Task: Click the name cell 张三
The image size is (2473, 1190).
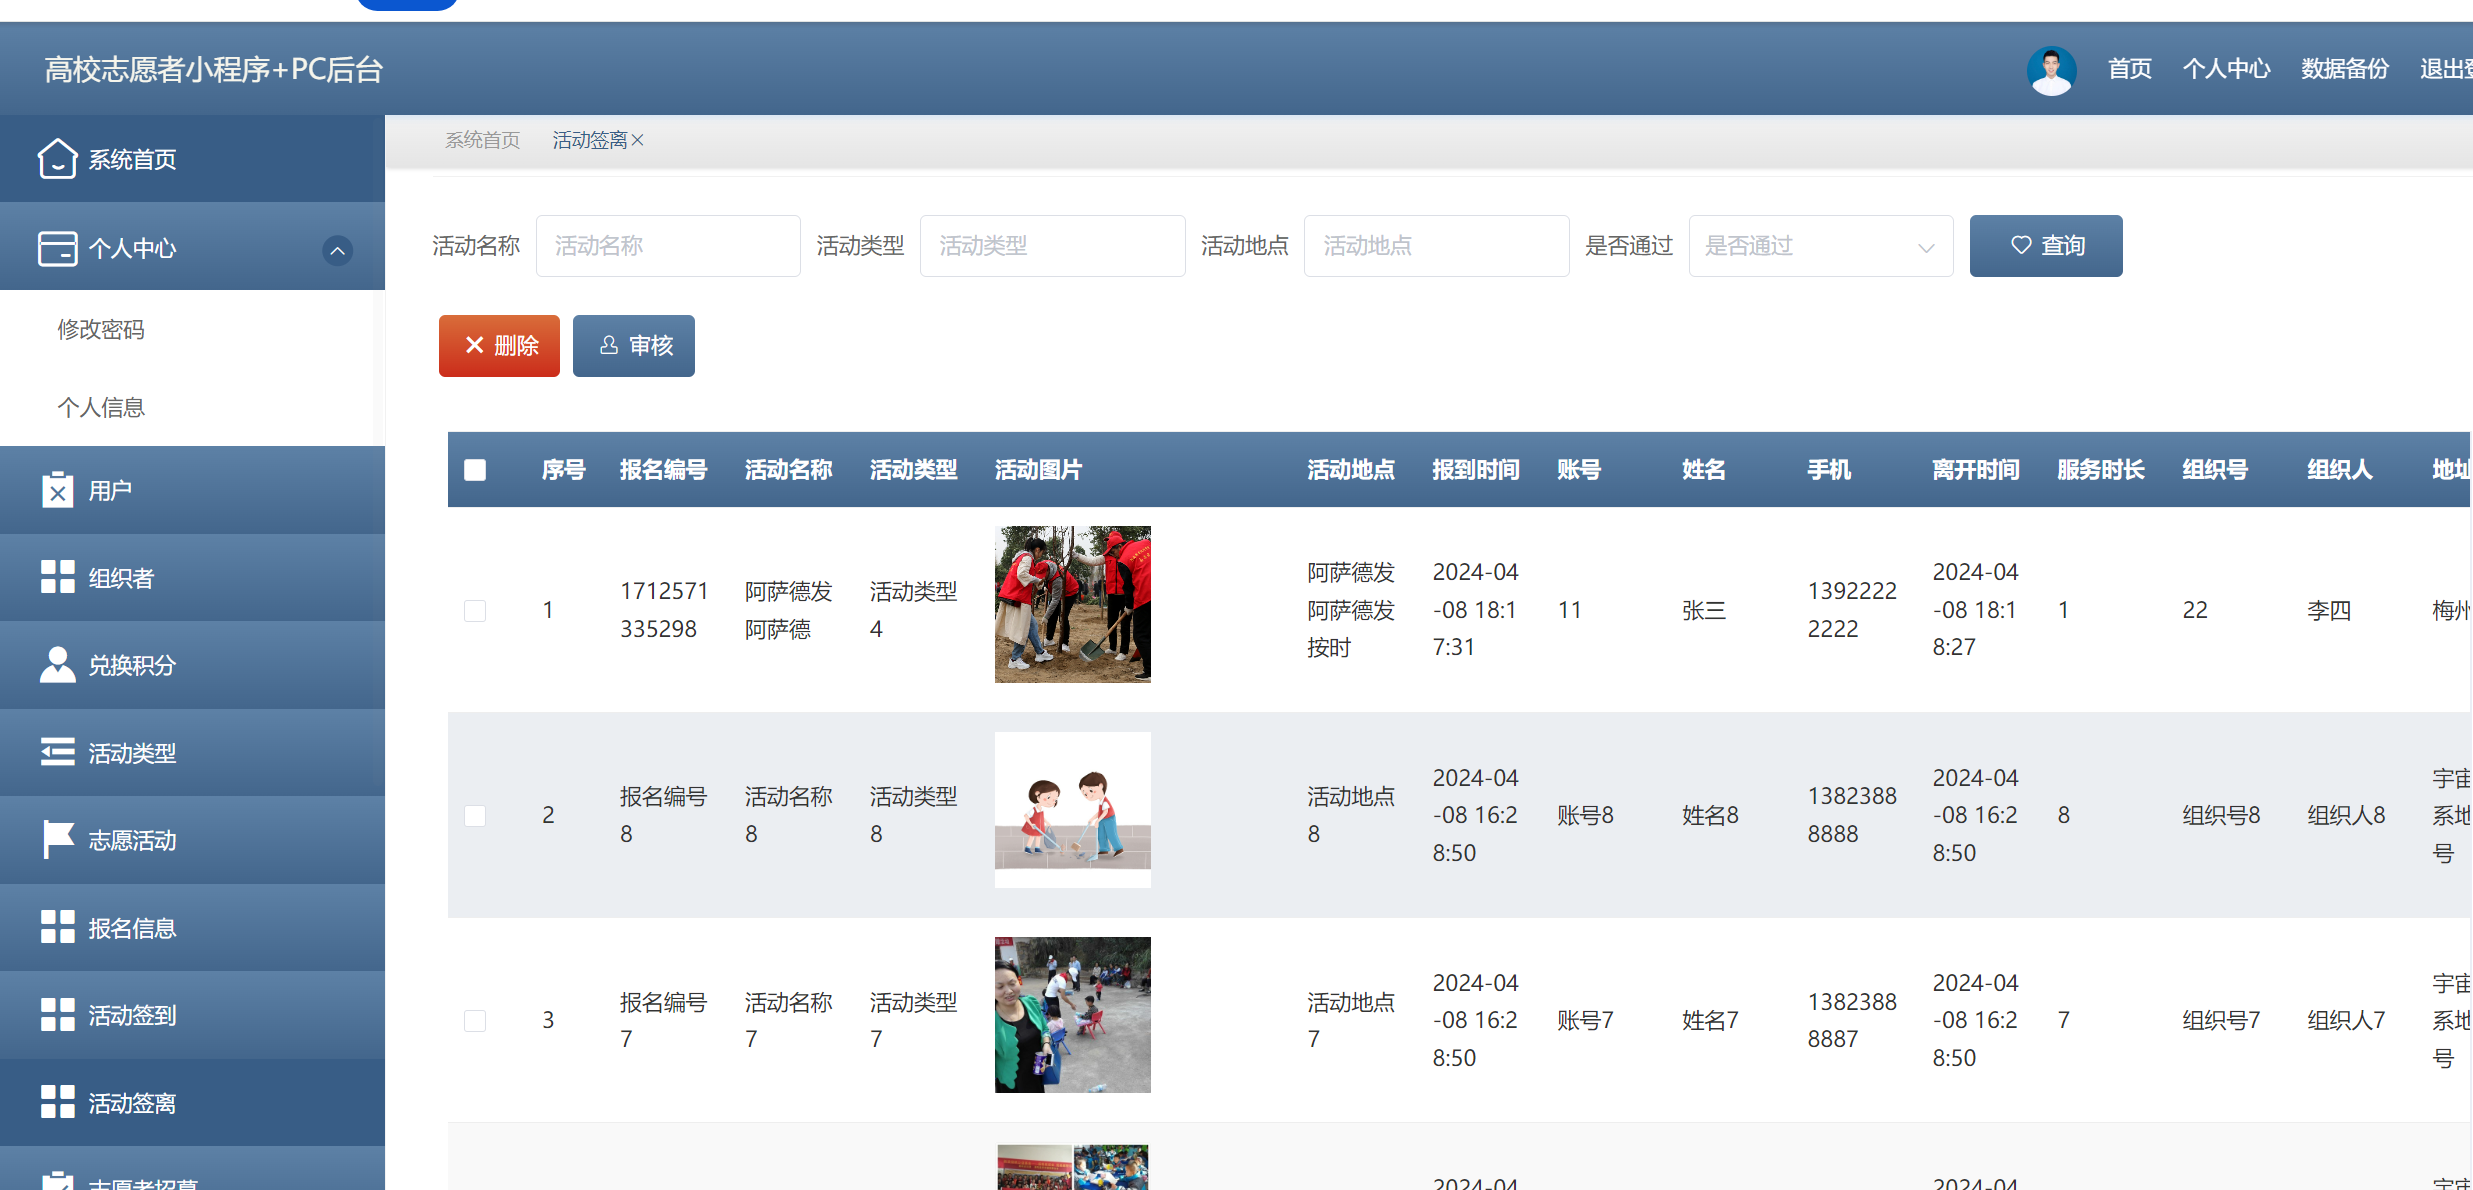Action: 1704,610
